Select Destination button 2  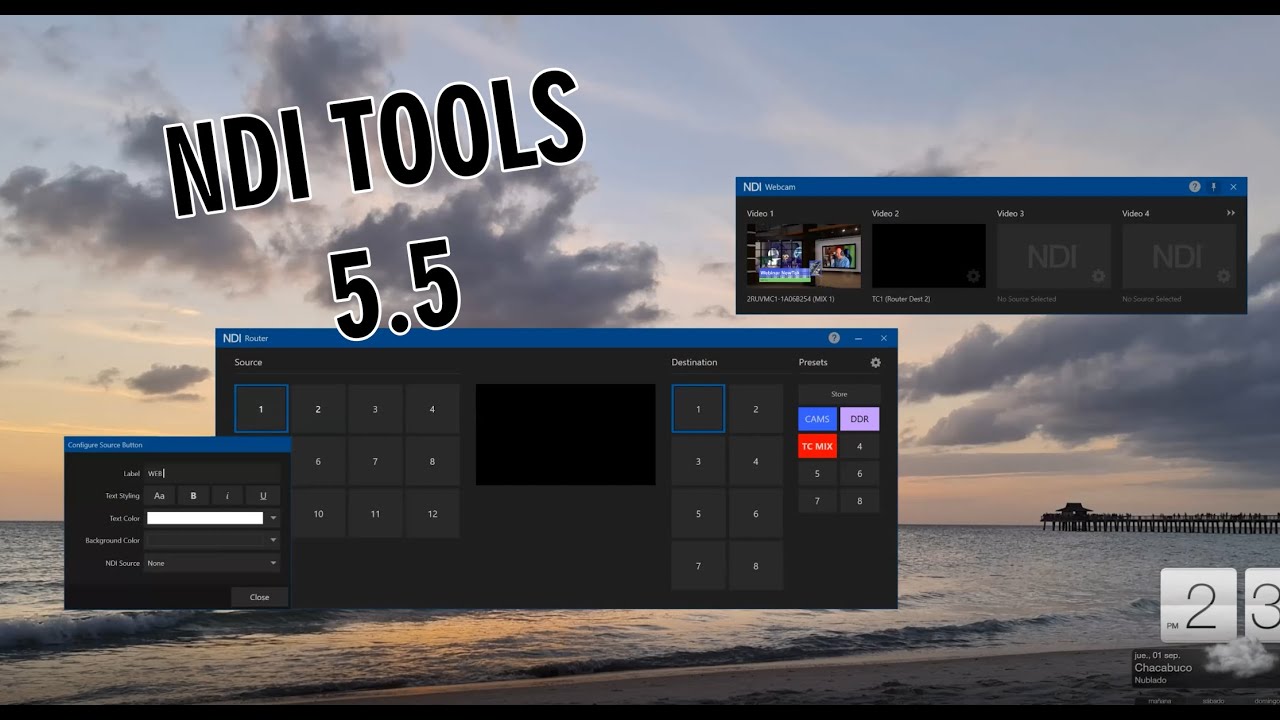755,409
